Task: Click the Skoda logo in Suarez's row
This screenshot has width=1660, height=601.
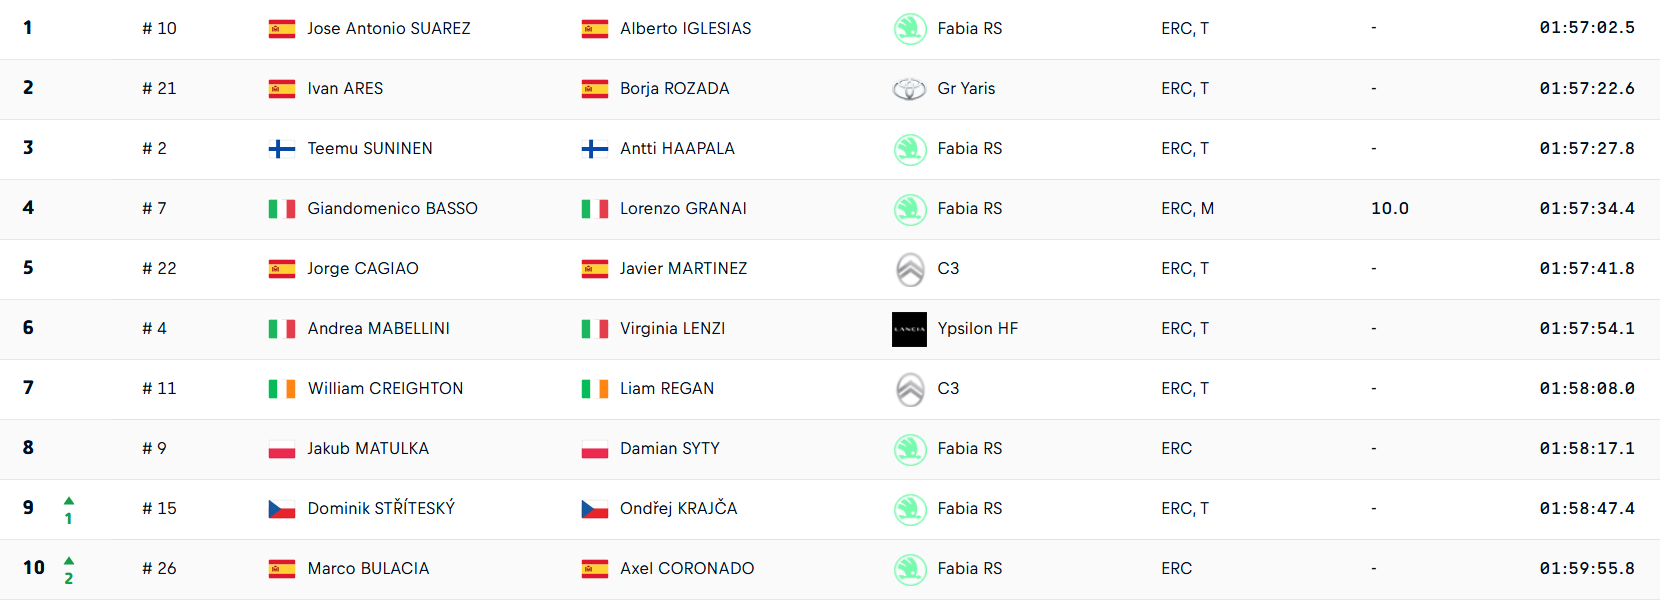Action: [909, 29]
